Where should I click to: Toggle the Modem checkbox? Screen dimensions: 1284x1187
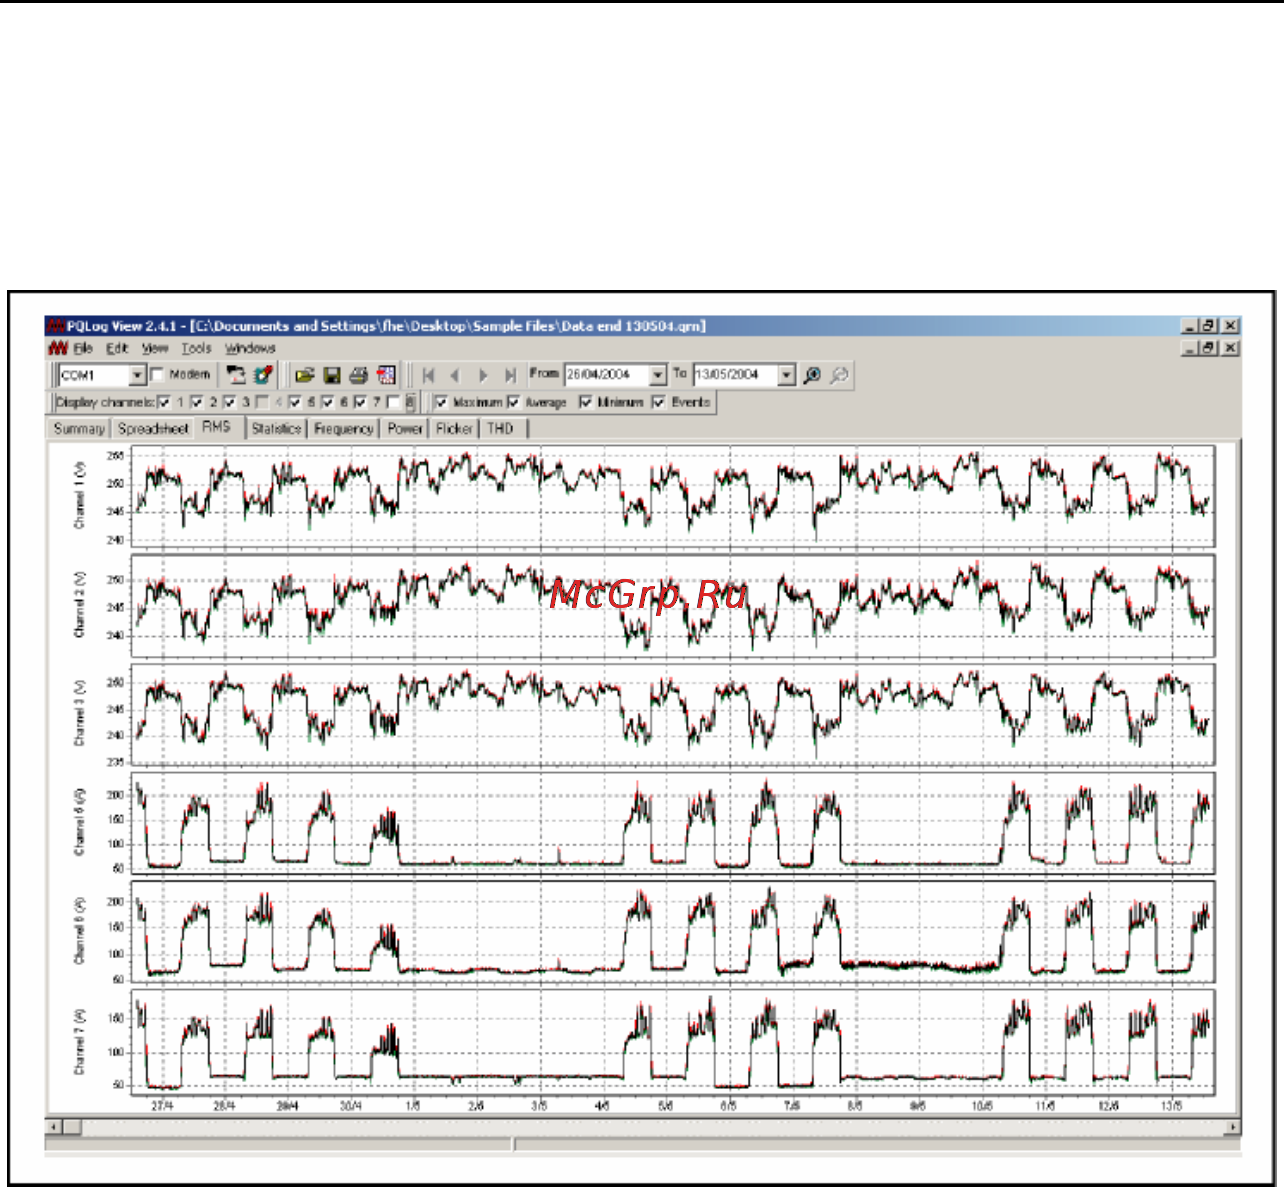pos(157,375)
